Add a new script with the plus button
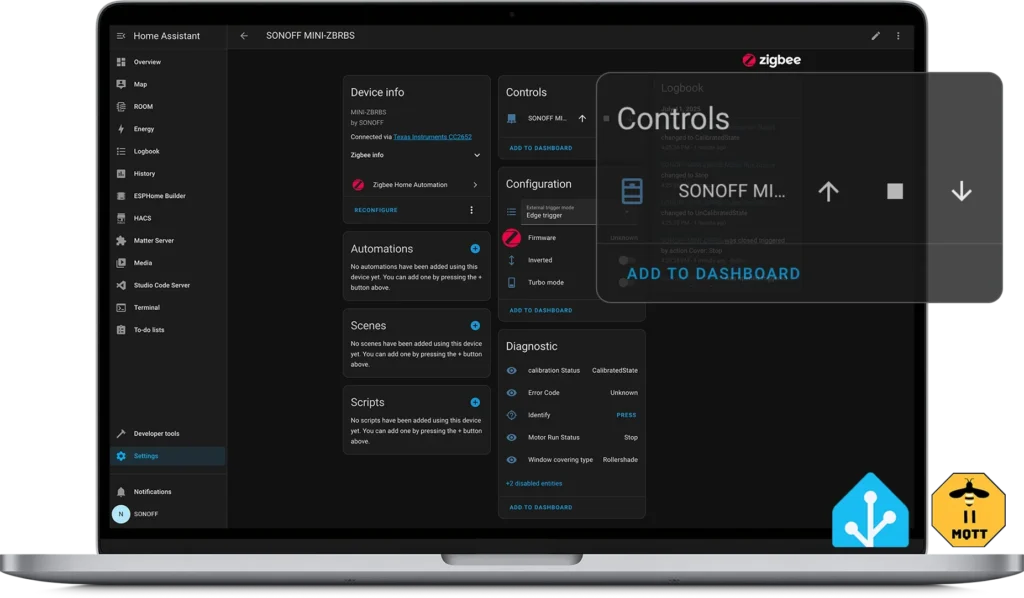Viewport: 1024px width, 598px height. [x=475, y=403]
